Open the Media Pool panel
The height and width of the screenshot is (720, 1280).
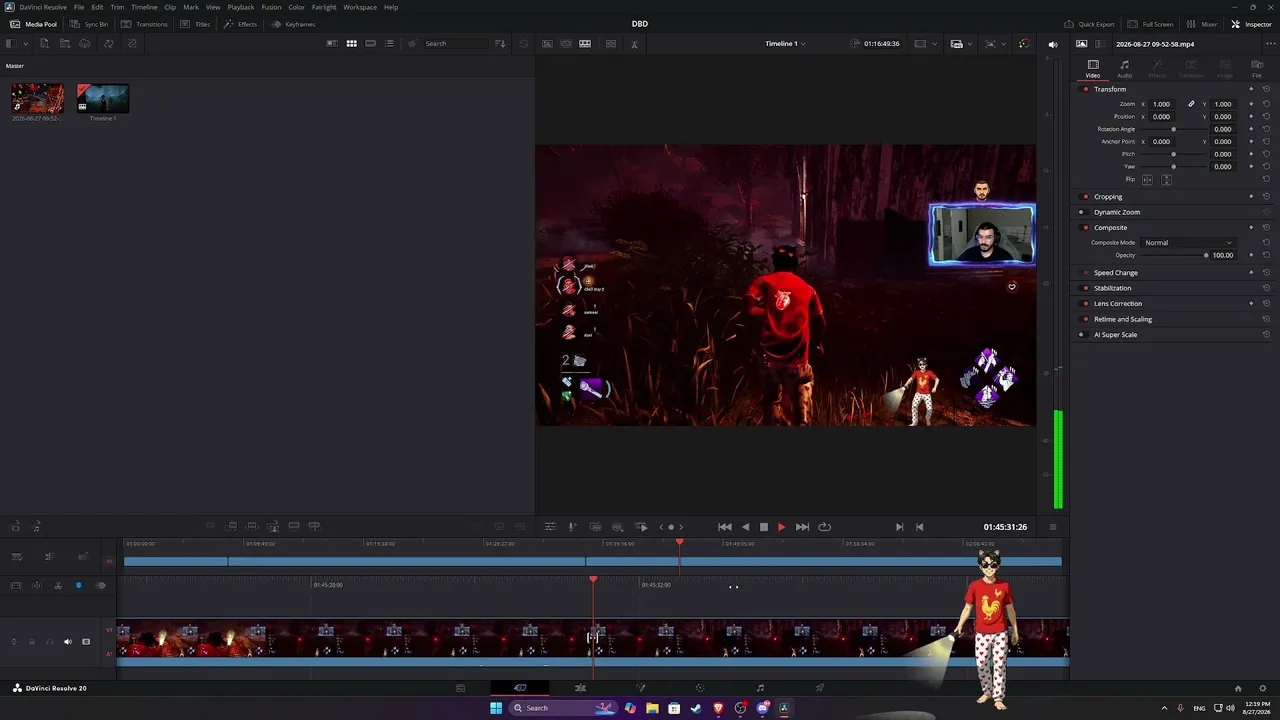[x=33, y=24]
